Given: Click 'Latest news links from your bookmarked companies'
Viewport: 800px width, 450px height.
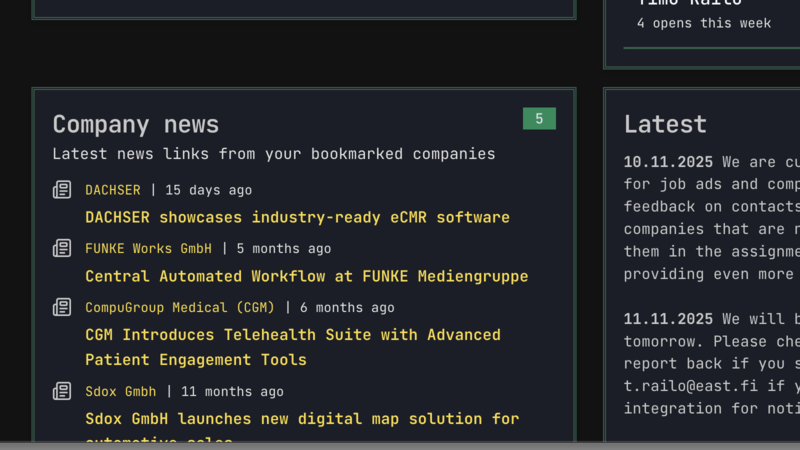Looking at the screenshot, I should click(x=274, y=154).
